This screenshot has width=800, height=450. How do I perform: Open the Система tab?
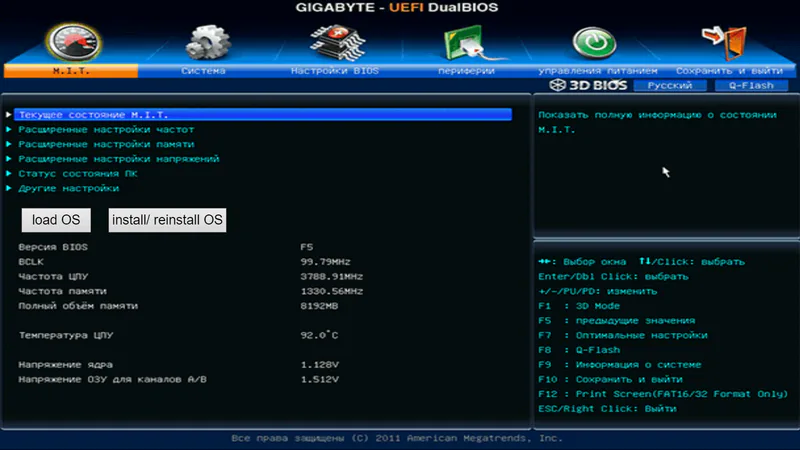[x=203, y=71]
